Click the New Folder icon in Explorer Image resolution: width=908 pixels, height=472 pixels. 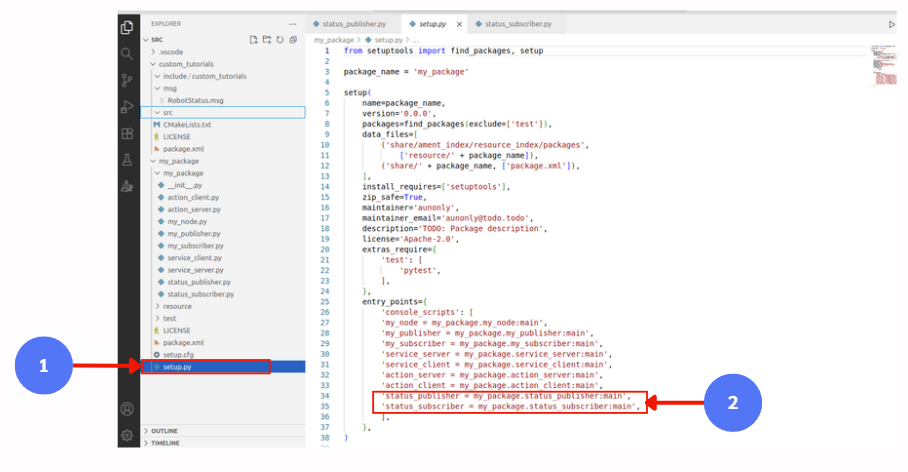pos(266,39)
